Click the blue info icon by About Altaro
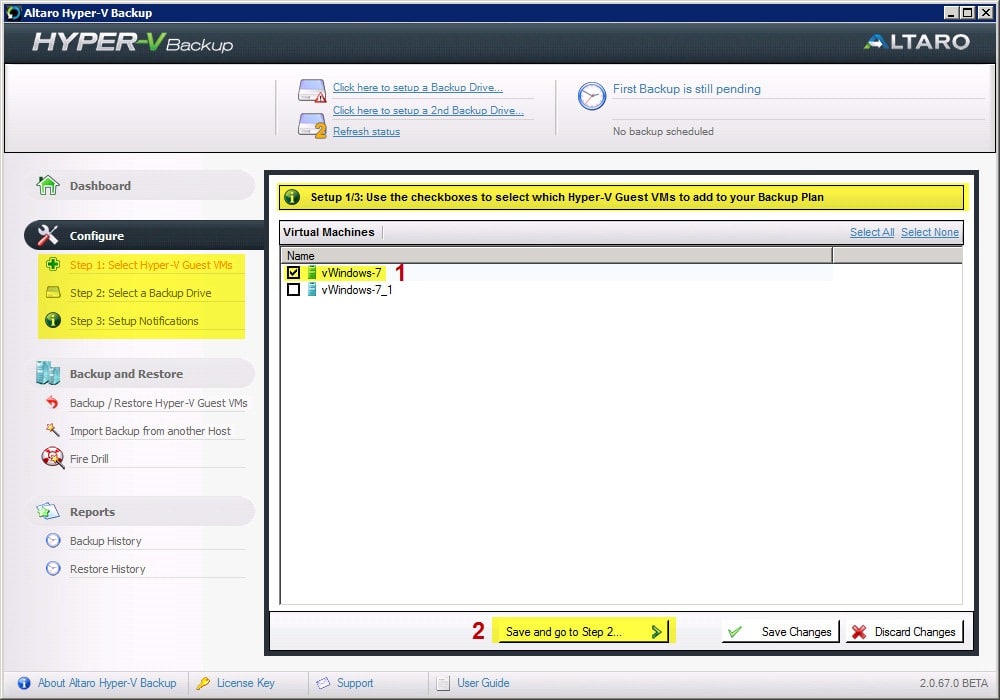The image size is (1000, 700). coord(24,683)
